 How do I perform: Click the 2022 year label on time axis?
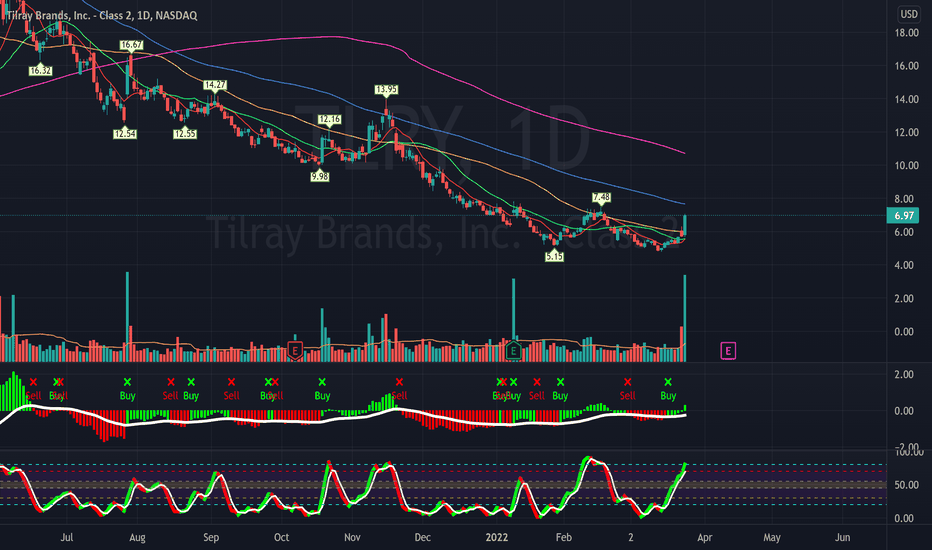(497, 538)
